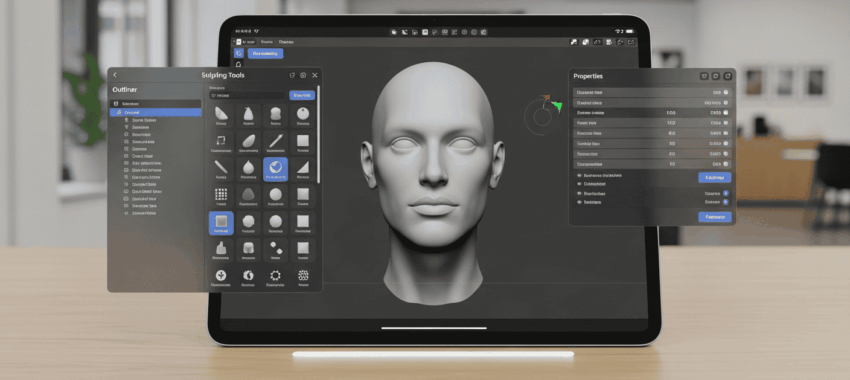The width and height of the screenshot is (850, 380).
Task: Click the highlighted blue circular sculpting tool
Action: point(275,169)
